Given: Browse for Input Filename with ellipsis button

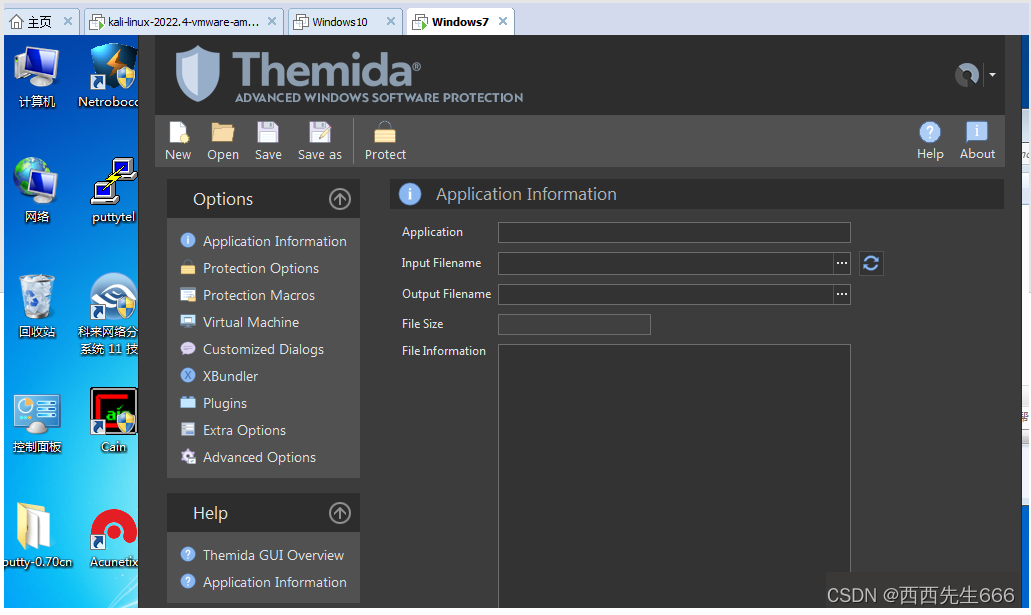Looking at the screenshot, I should (x=842, y=263).
